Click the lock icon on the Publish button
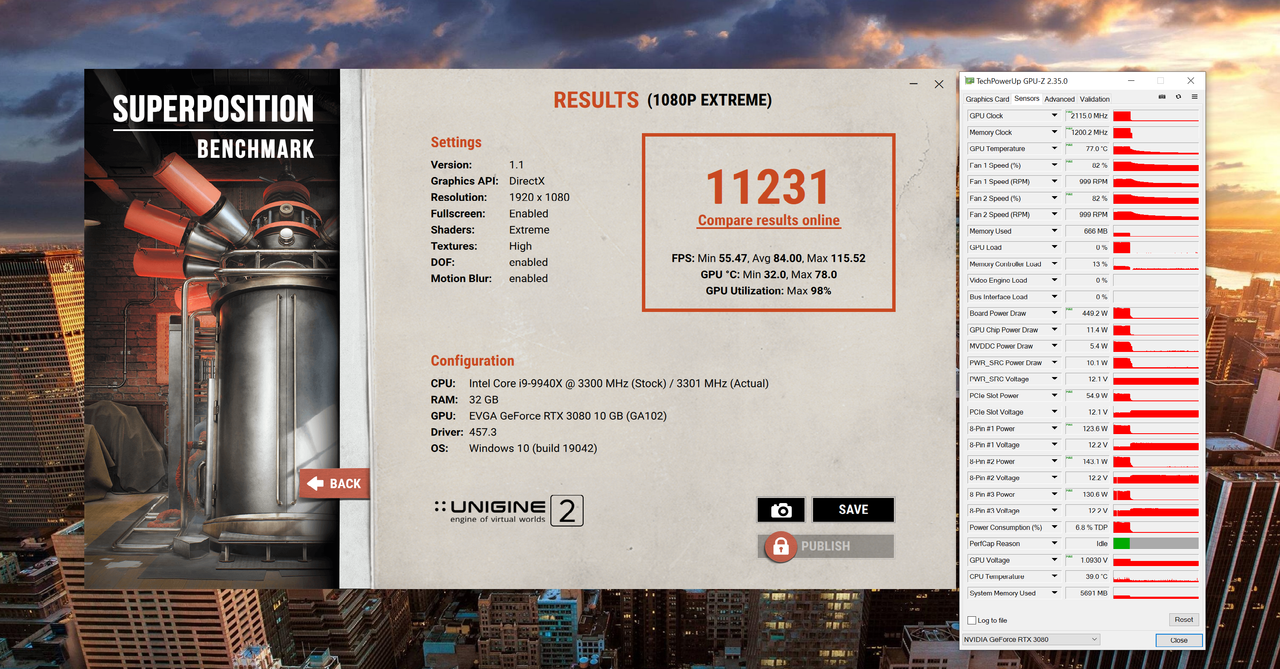 [780, 546]
